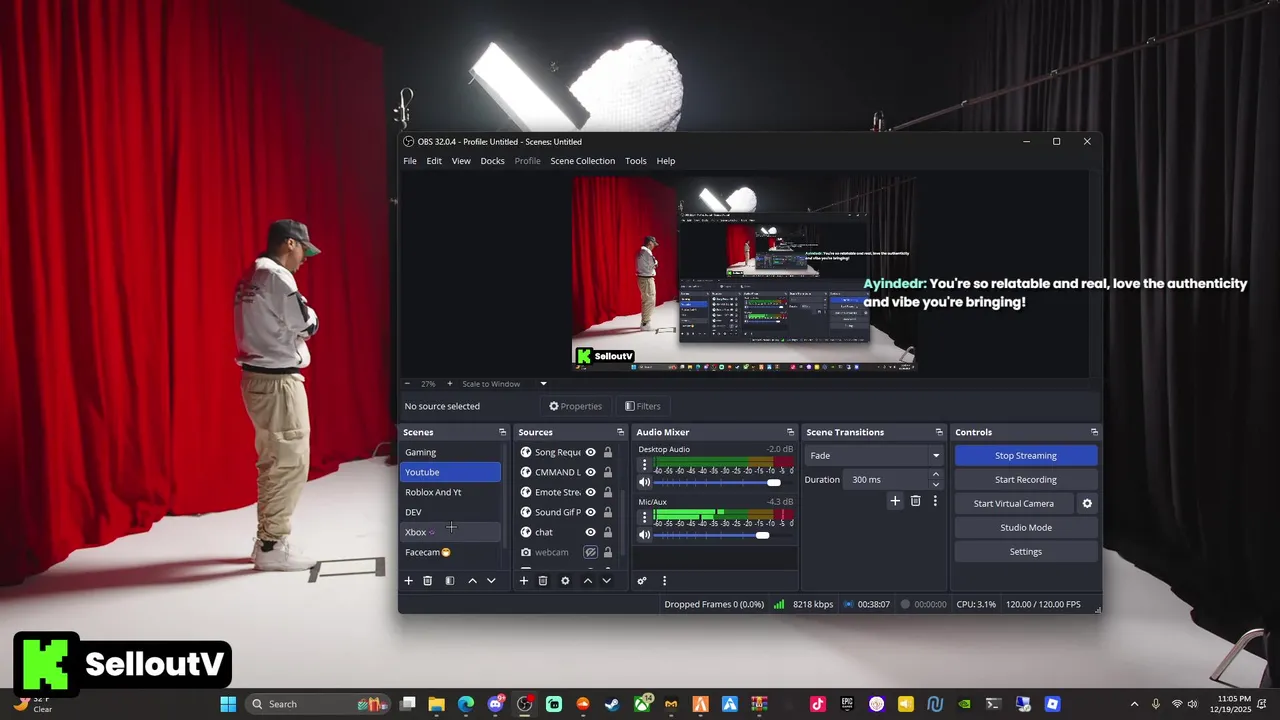The image size is (1280, 720).
Task: Pop out Scene Transitions dock float icon
Action: (939, 432)
